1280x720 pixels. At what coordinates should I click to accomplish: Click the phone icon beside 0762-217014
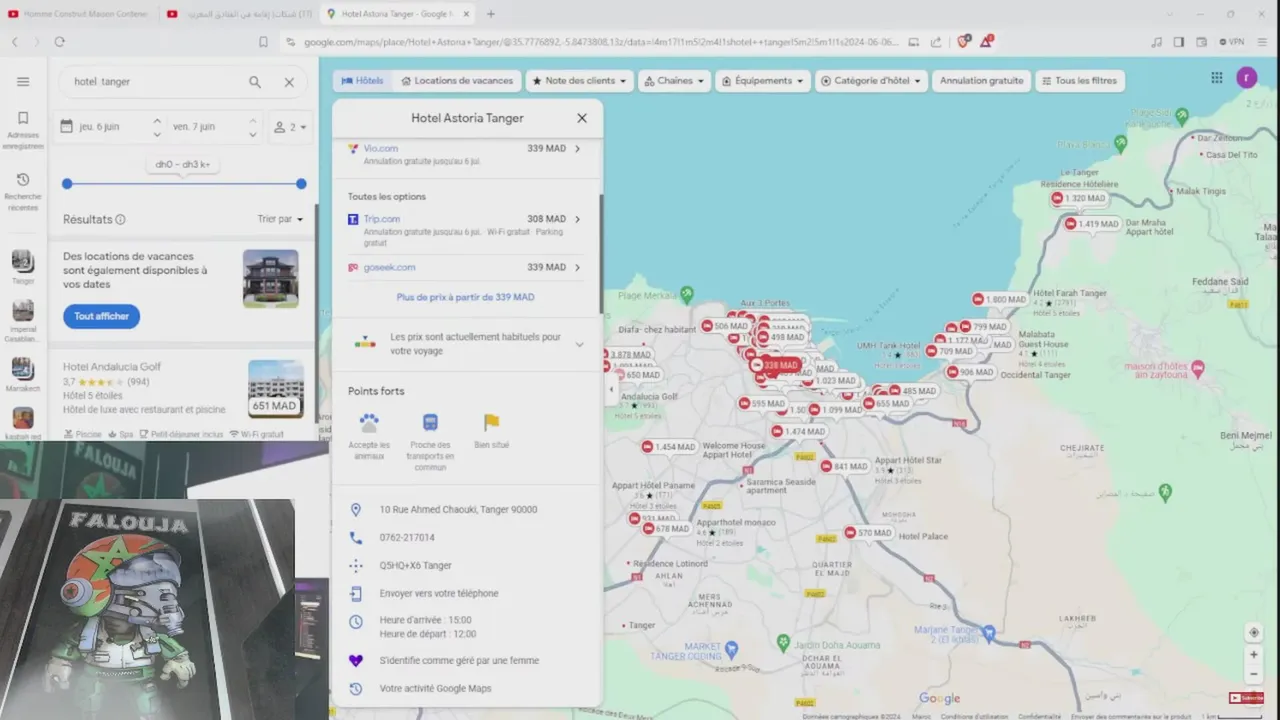coord(355,537)
